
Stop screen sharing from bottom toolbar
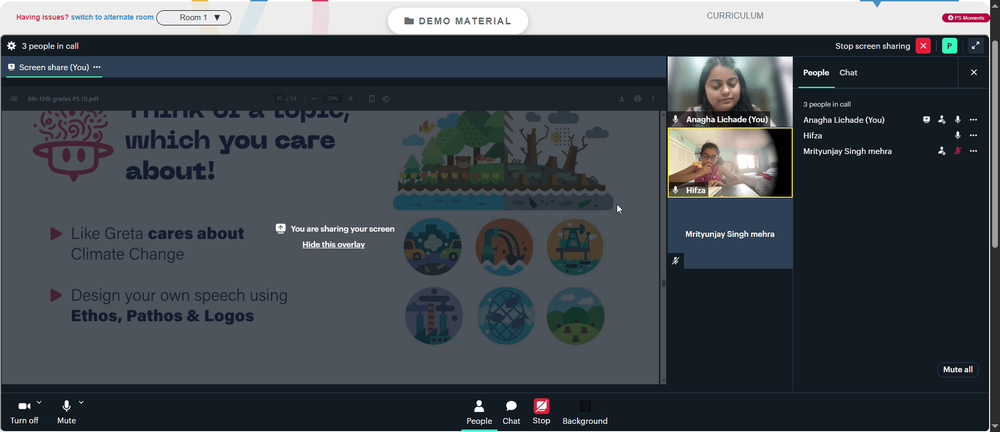(x=541, y=412)
